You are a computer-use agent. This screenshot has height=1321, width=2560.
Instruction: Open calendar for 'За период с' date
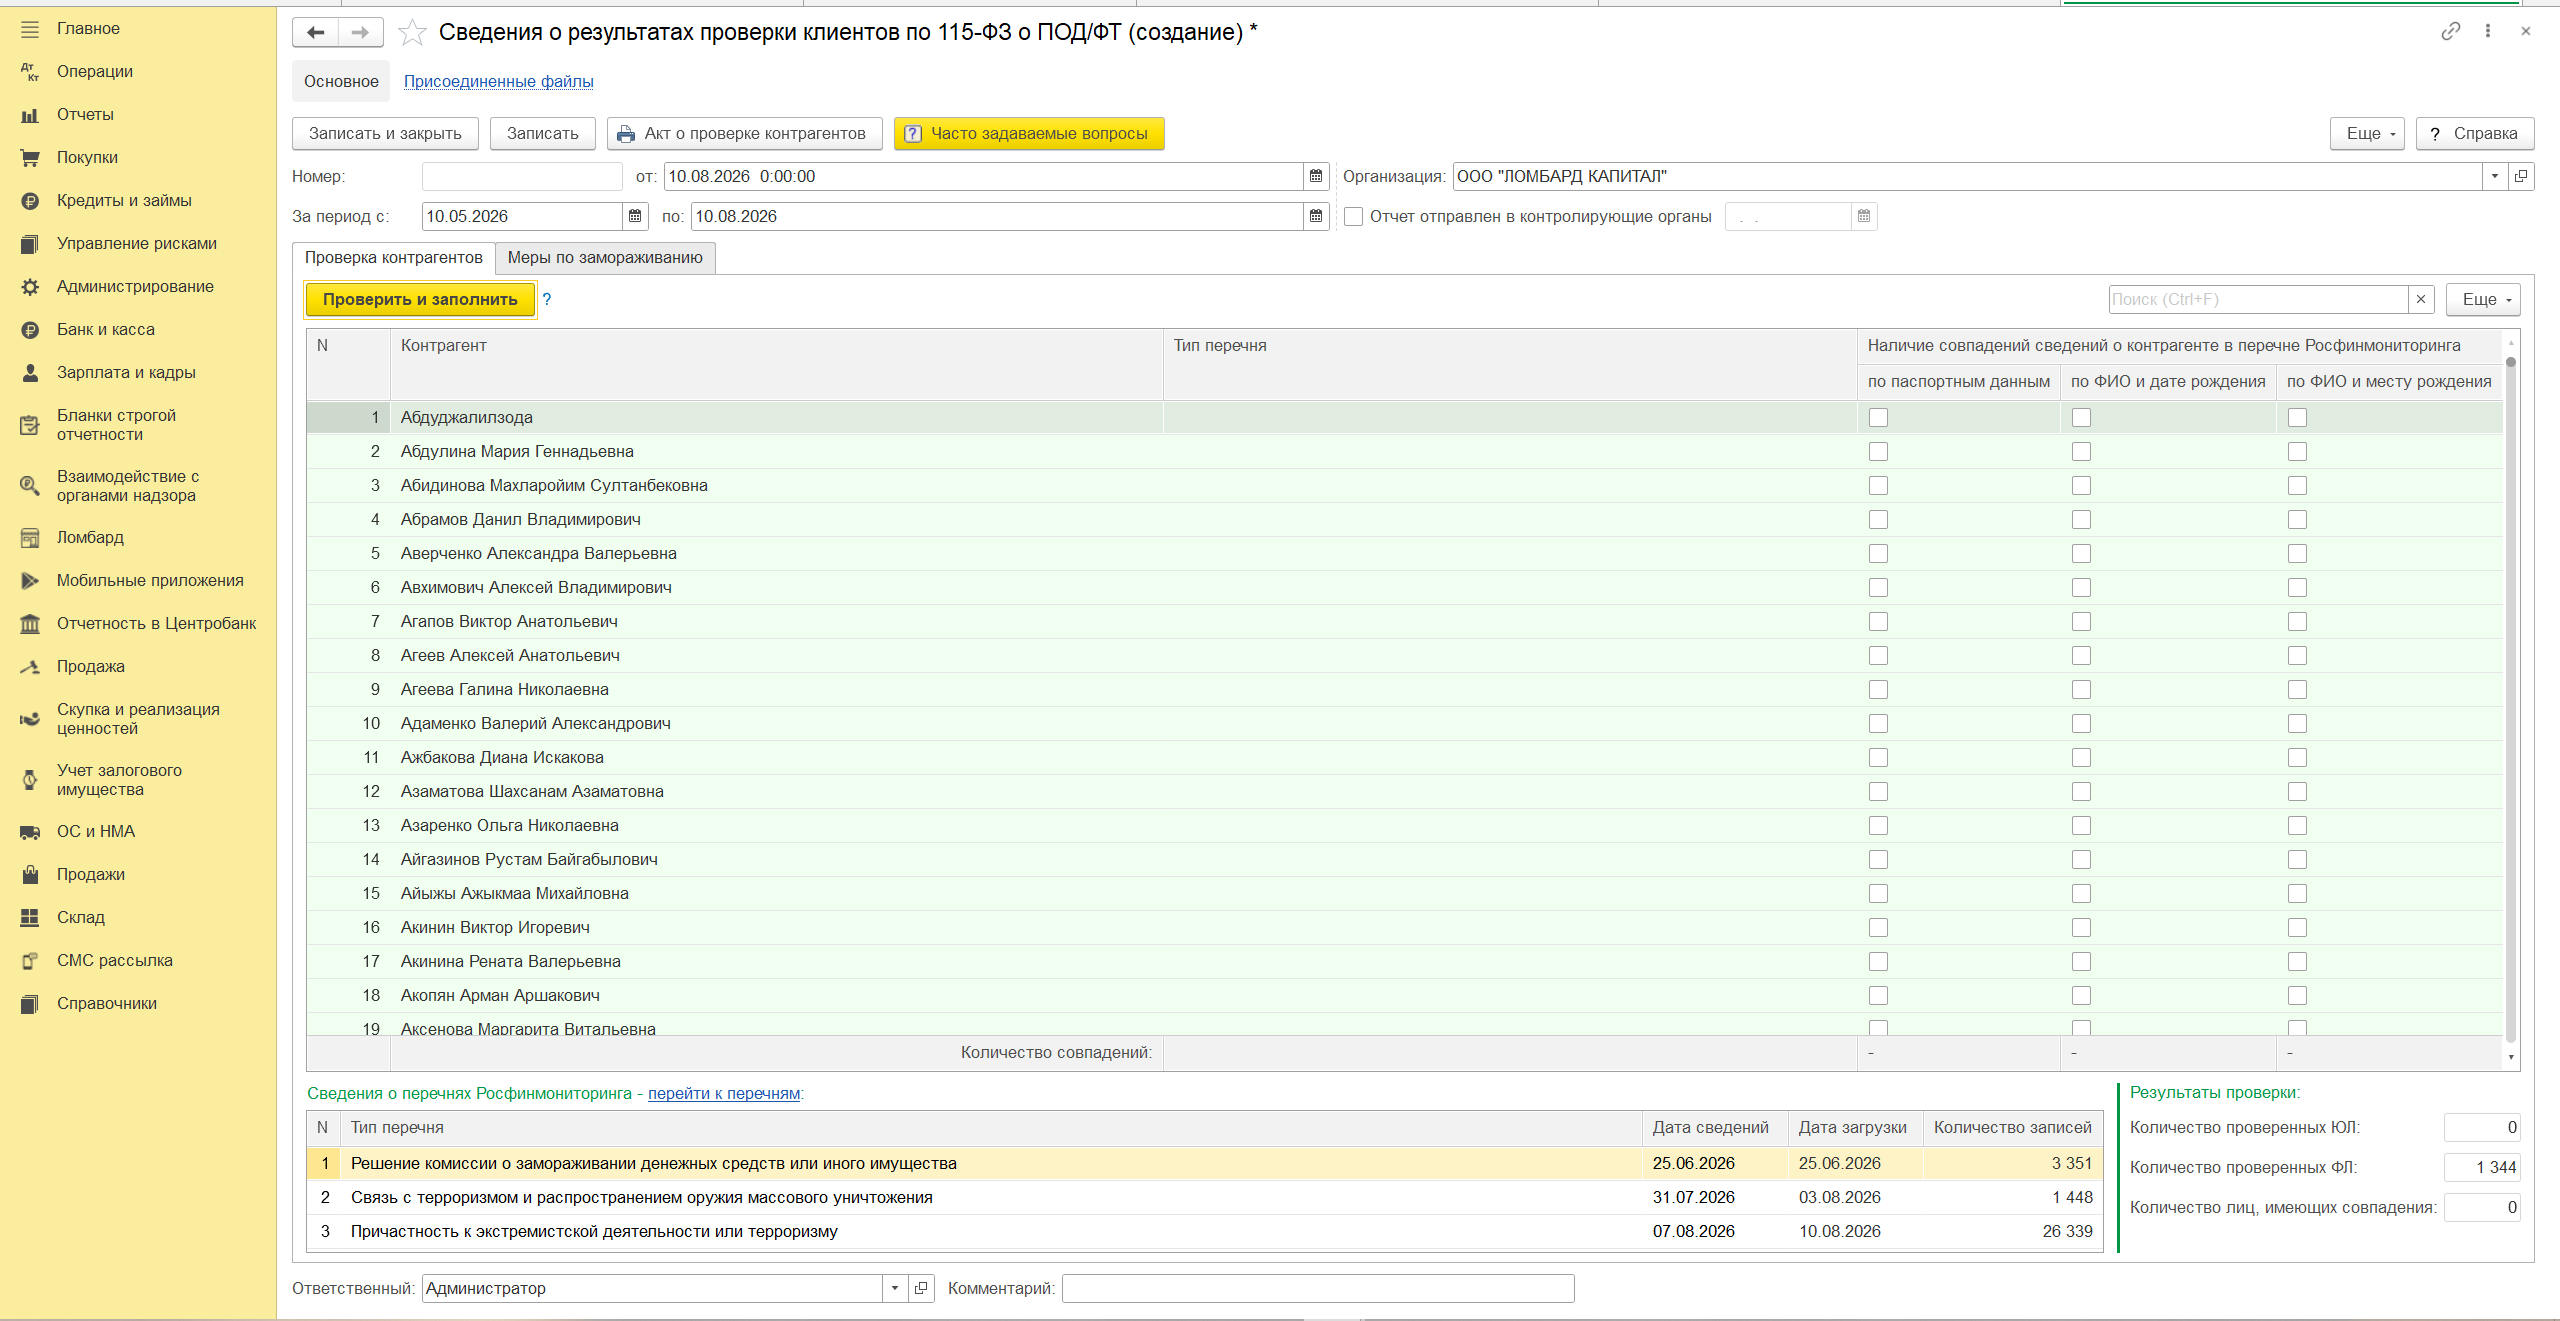635,217
